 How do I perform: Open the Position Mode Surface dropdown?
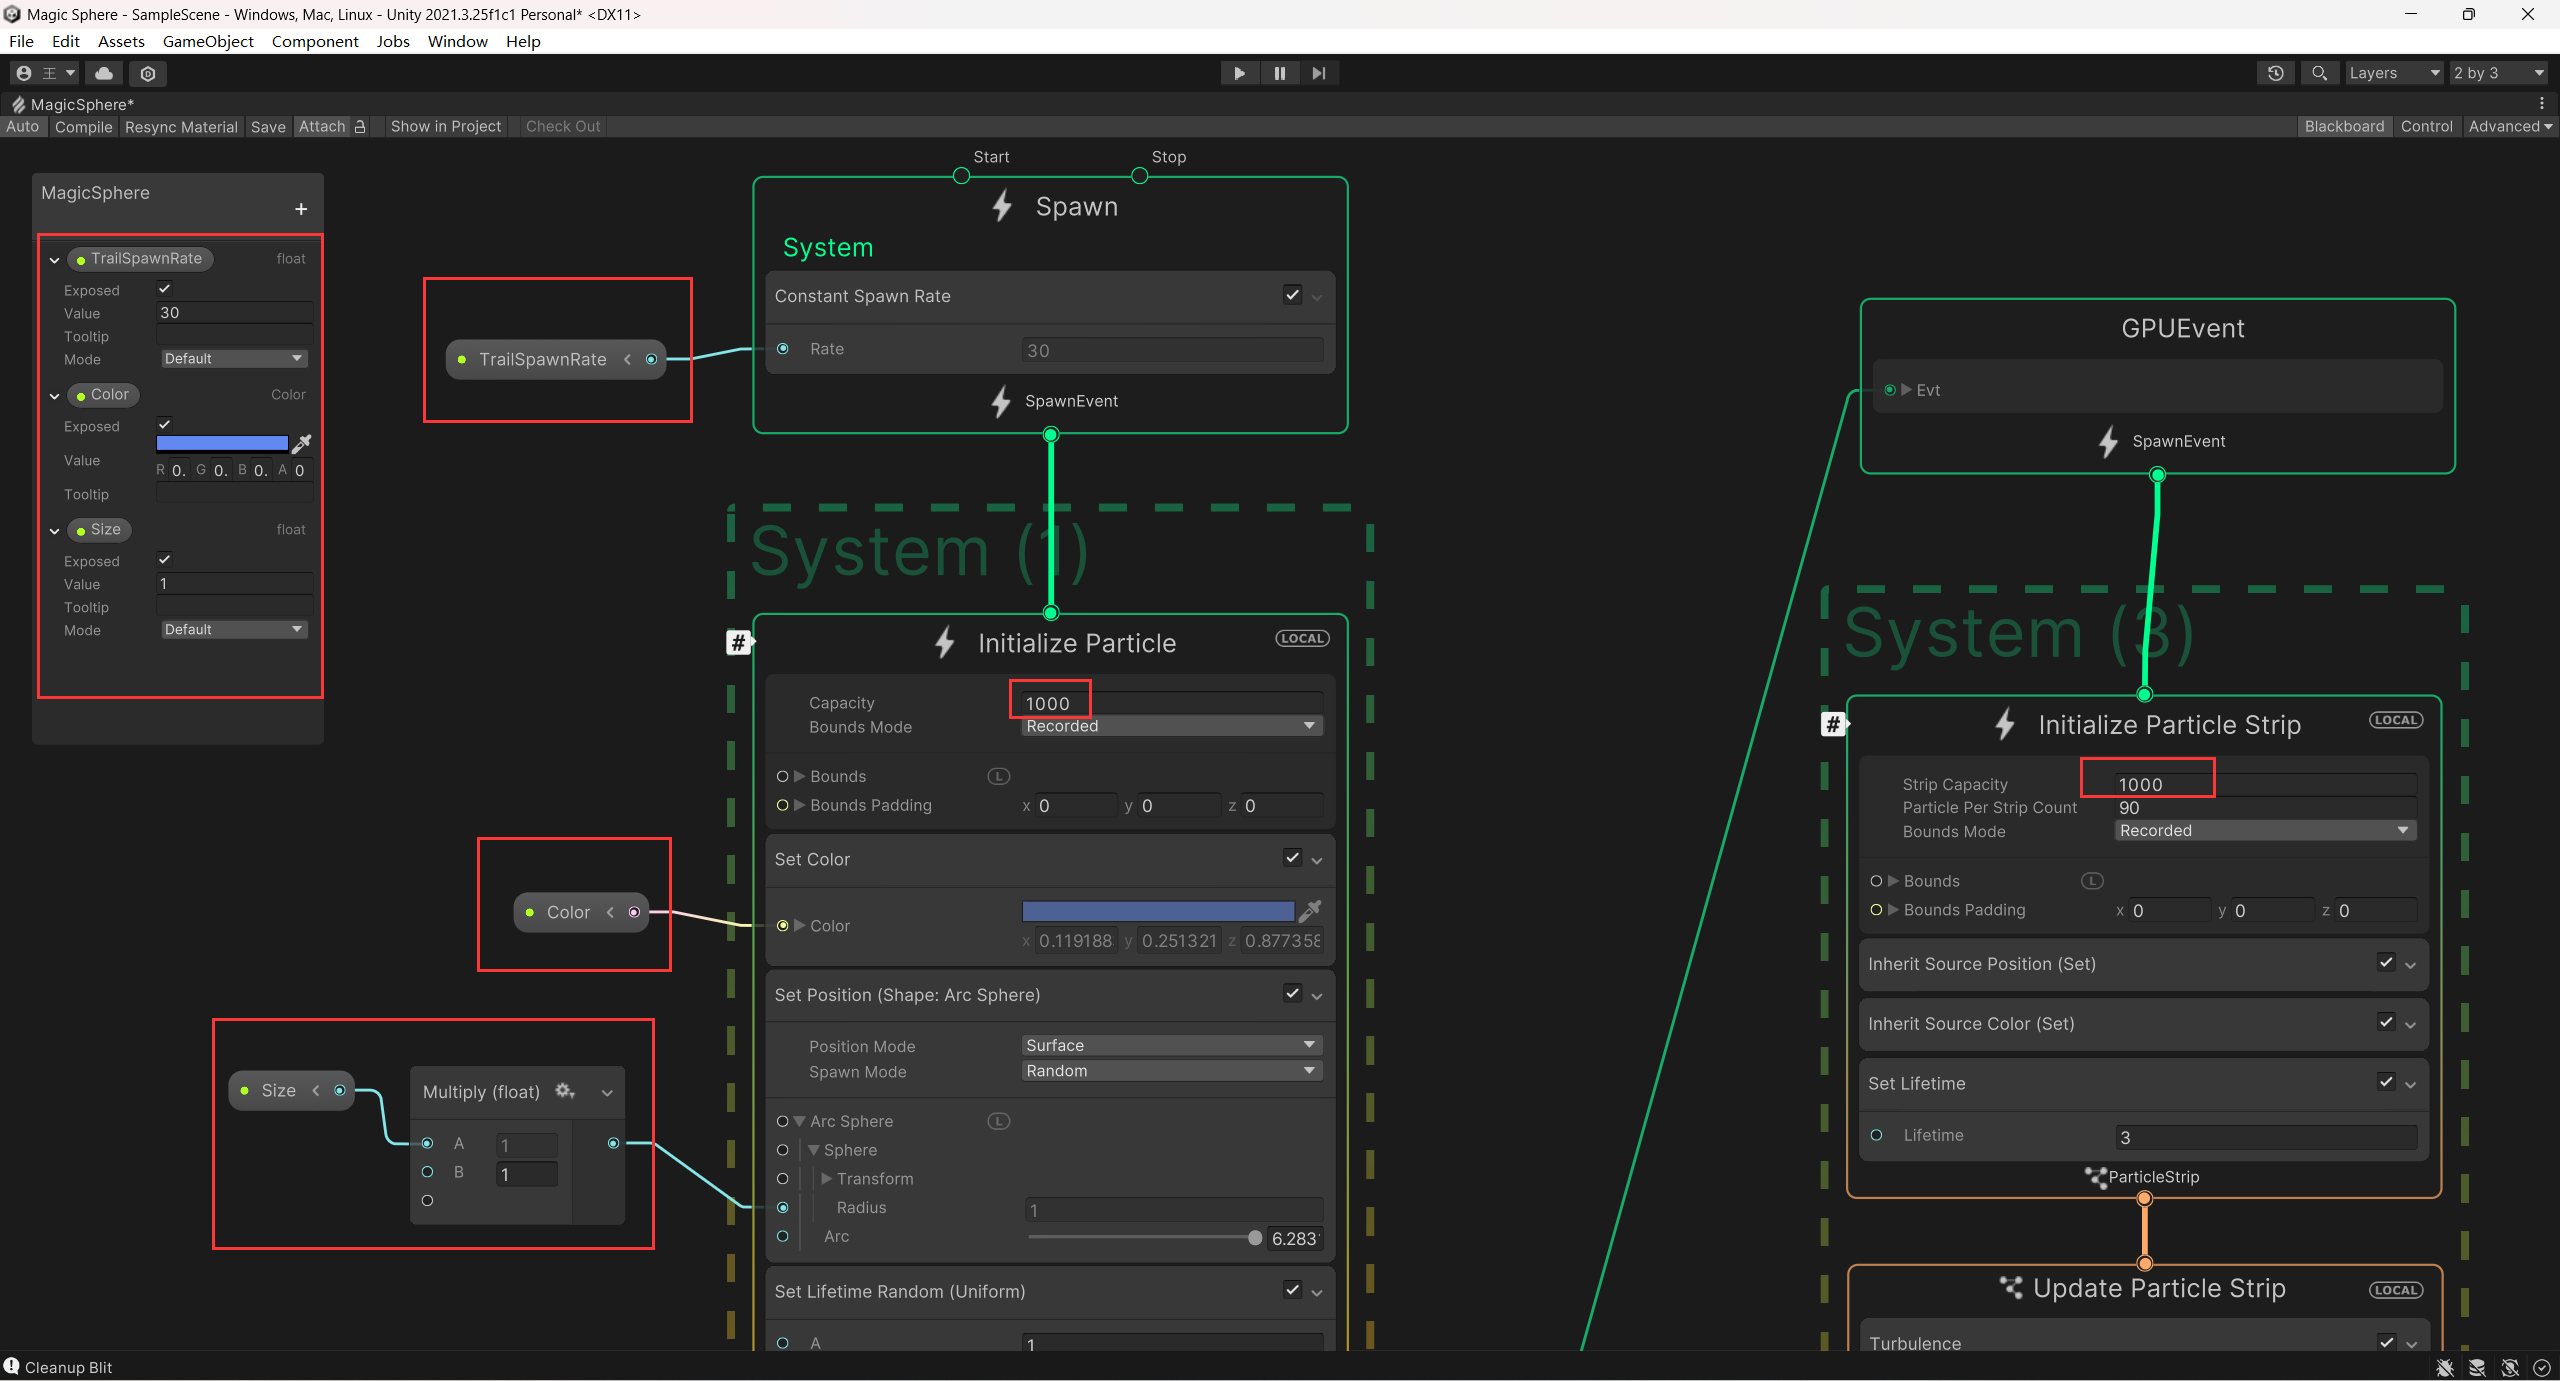click(x=1170, y=1045)
